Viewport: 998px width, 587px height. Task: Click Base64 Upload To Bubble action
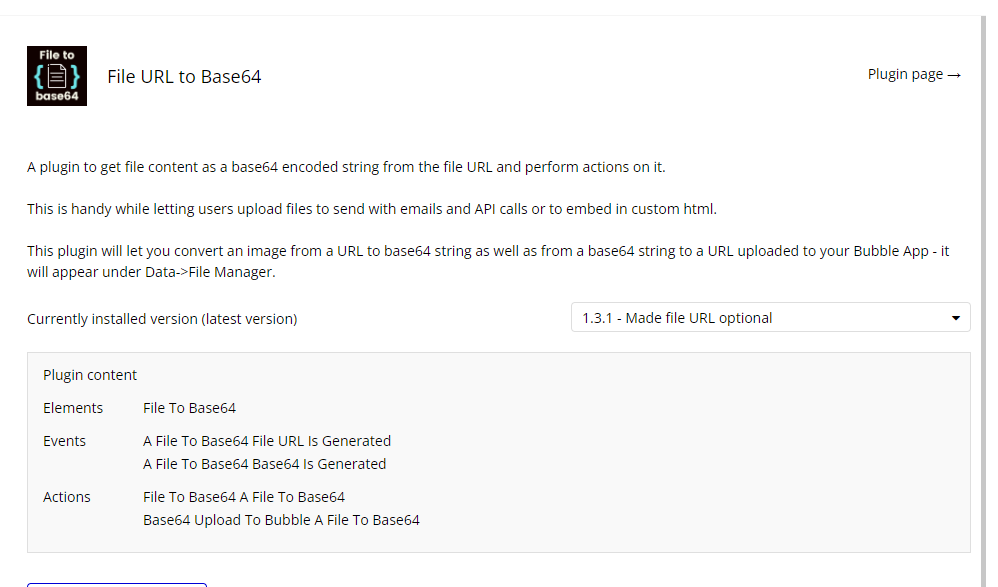coord(281,520)
